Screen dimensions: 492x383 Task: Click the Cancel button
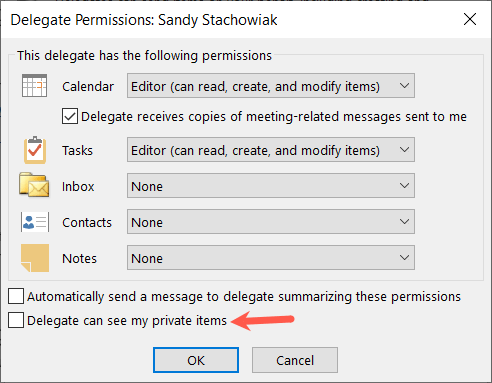(x=295, y=360)
